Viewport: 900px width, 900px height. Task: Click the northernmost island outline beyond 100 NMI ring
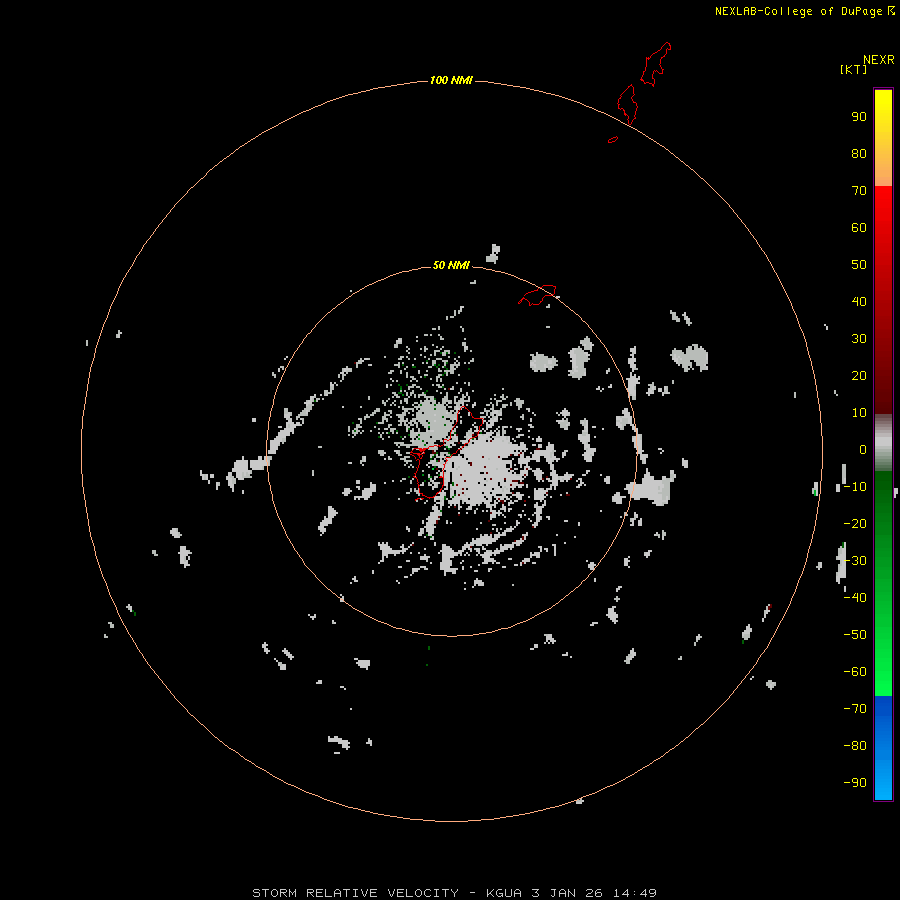655,64
